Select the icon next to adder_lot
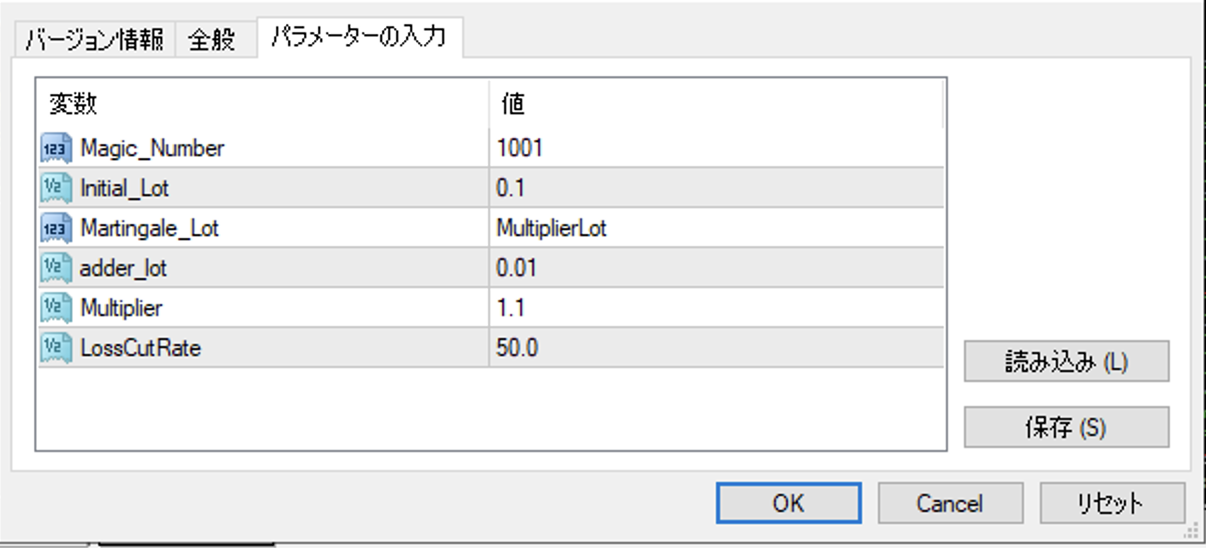The height and width of the screenshot is (548, 1206). [x=56, y=268]
